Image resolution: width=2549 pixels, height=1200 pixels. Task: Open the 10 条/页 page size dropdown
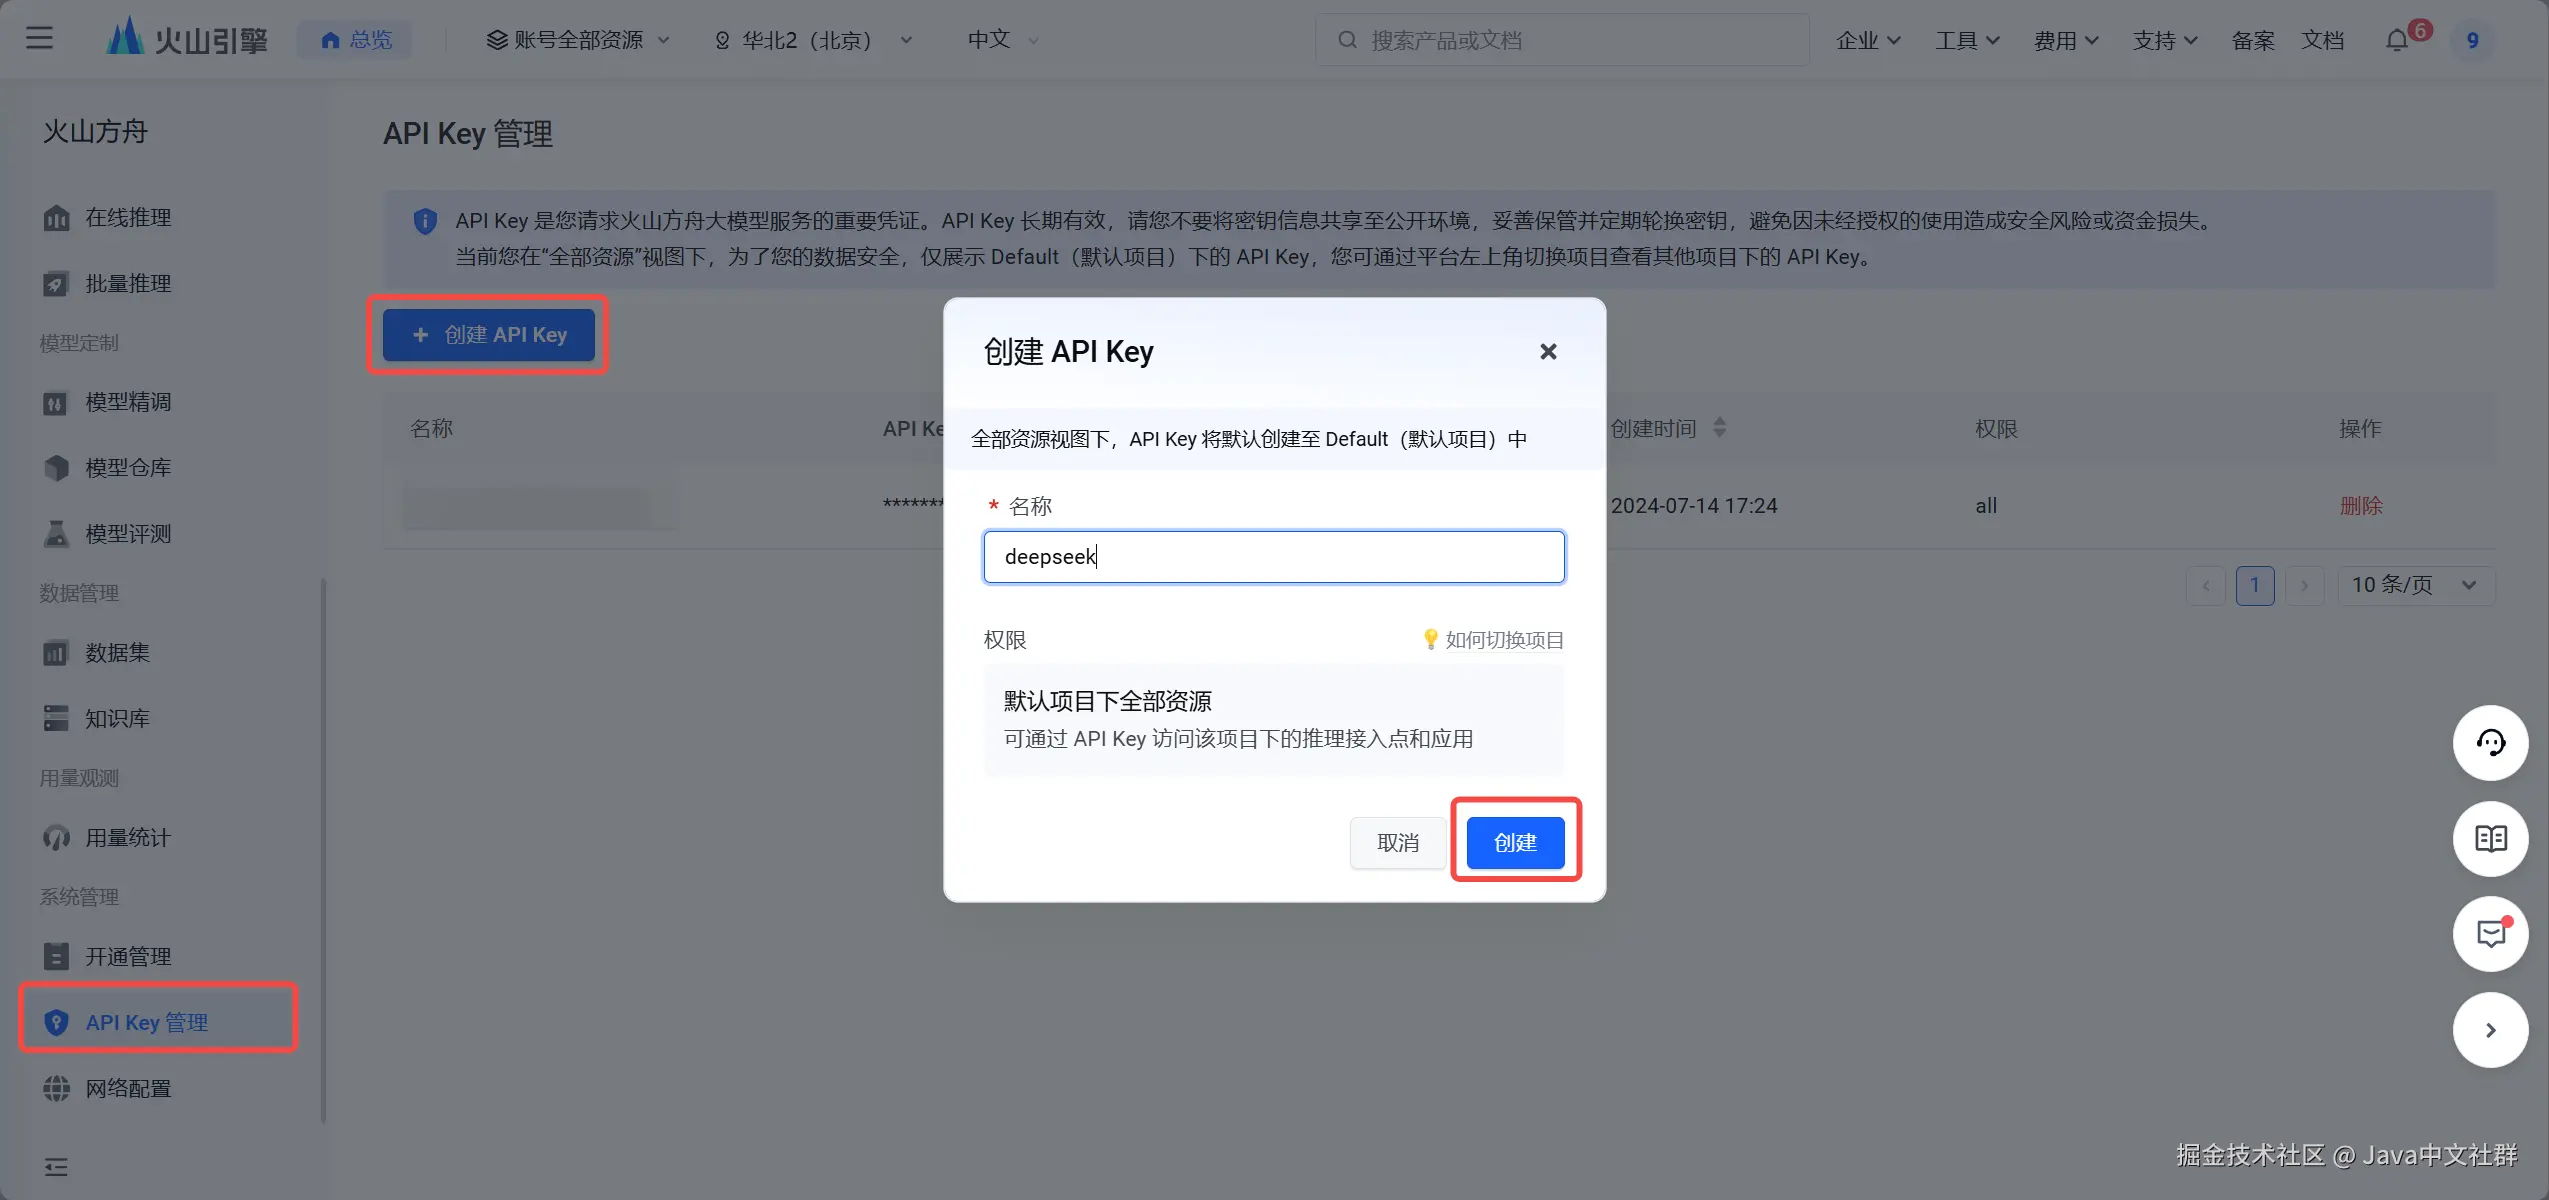click(2414, 585)
